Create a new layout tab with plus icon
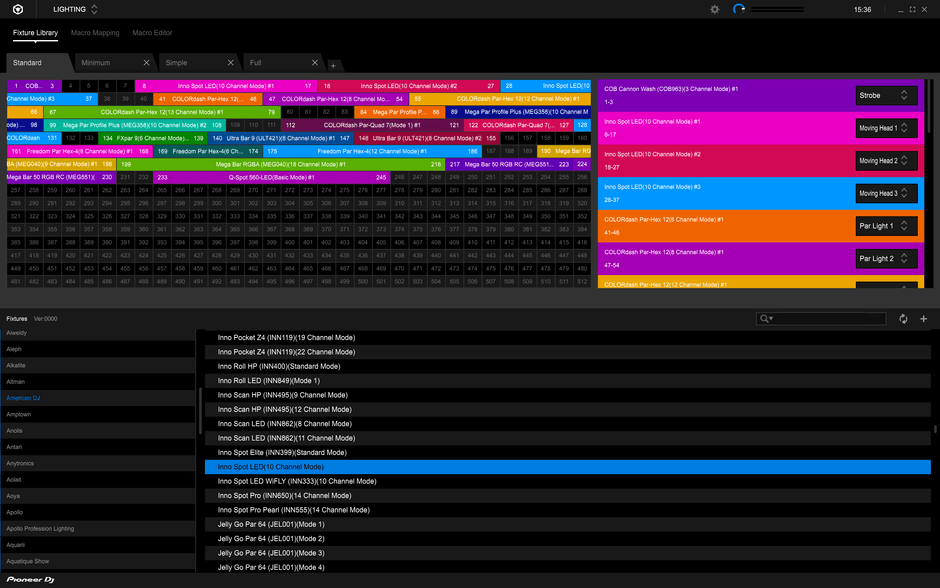Viewport: 940px width, 588px height. pyautogui.click(x=333, y=62)
